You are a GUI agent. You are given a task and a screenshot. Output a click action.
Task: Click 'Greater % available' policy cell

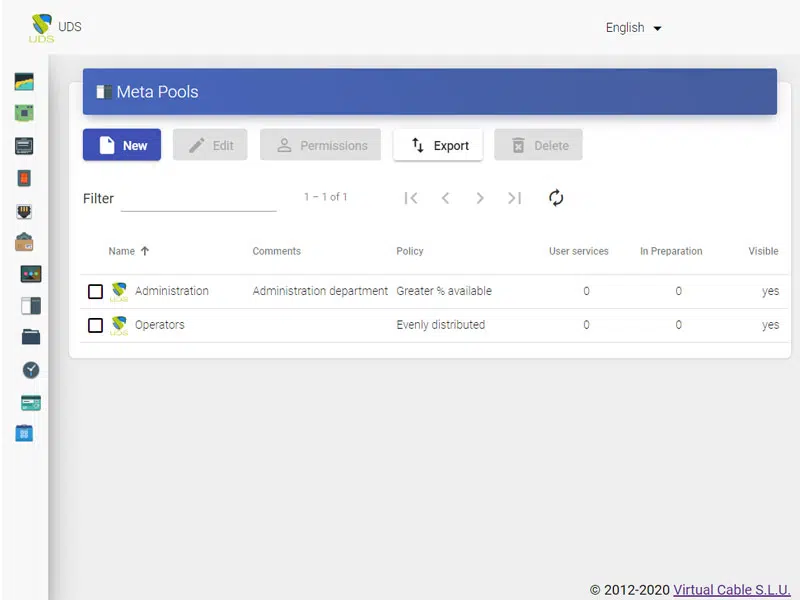[444, 291]
